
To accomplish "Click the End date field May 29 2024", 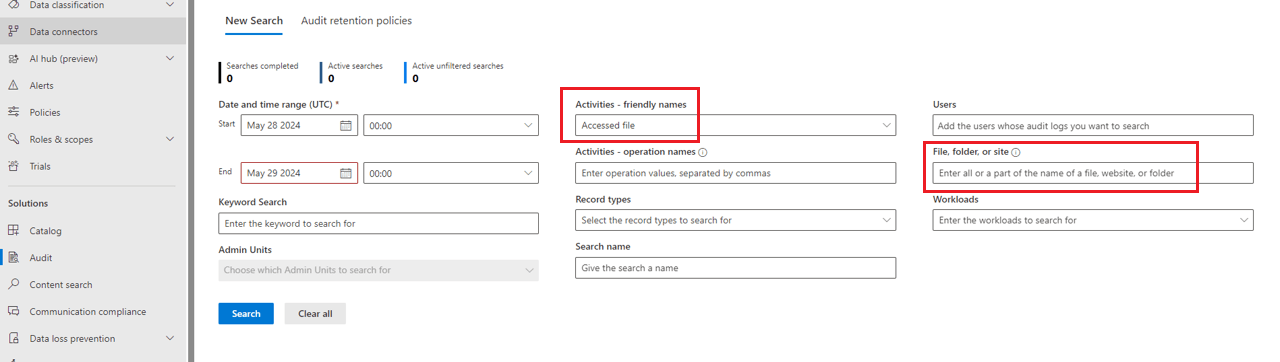I will [299, 173].
